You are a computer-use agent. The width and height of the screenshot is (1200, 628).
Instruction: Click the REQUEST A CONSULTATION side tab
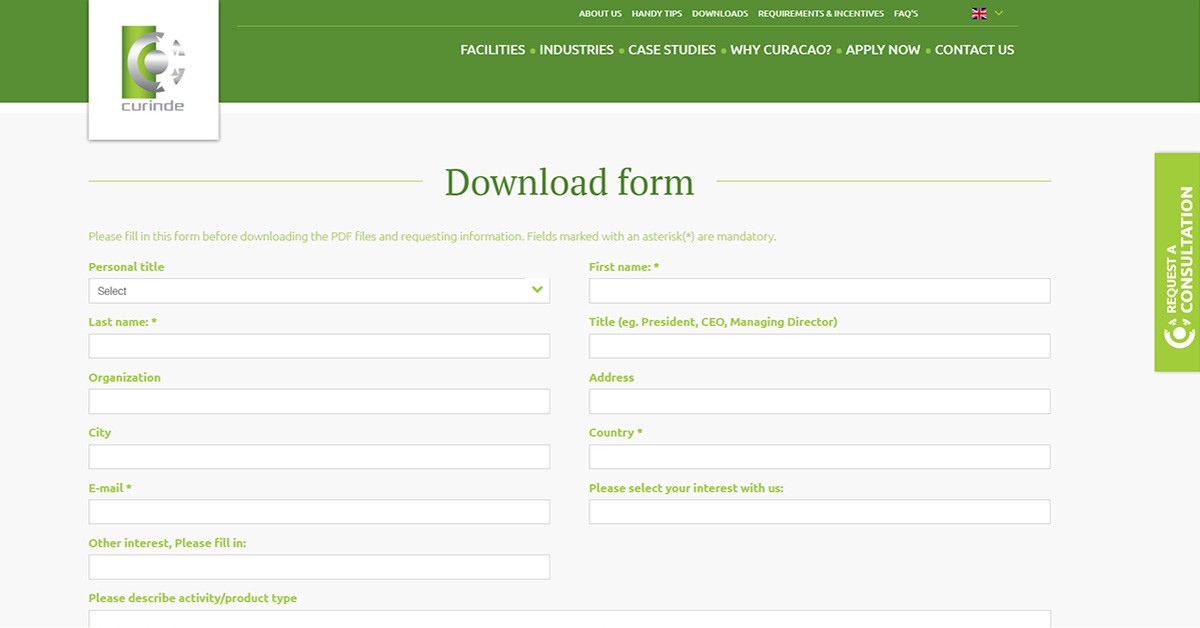click(x=1178, y=250)
